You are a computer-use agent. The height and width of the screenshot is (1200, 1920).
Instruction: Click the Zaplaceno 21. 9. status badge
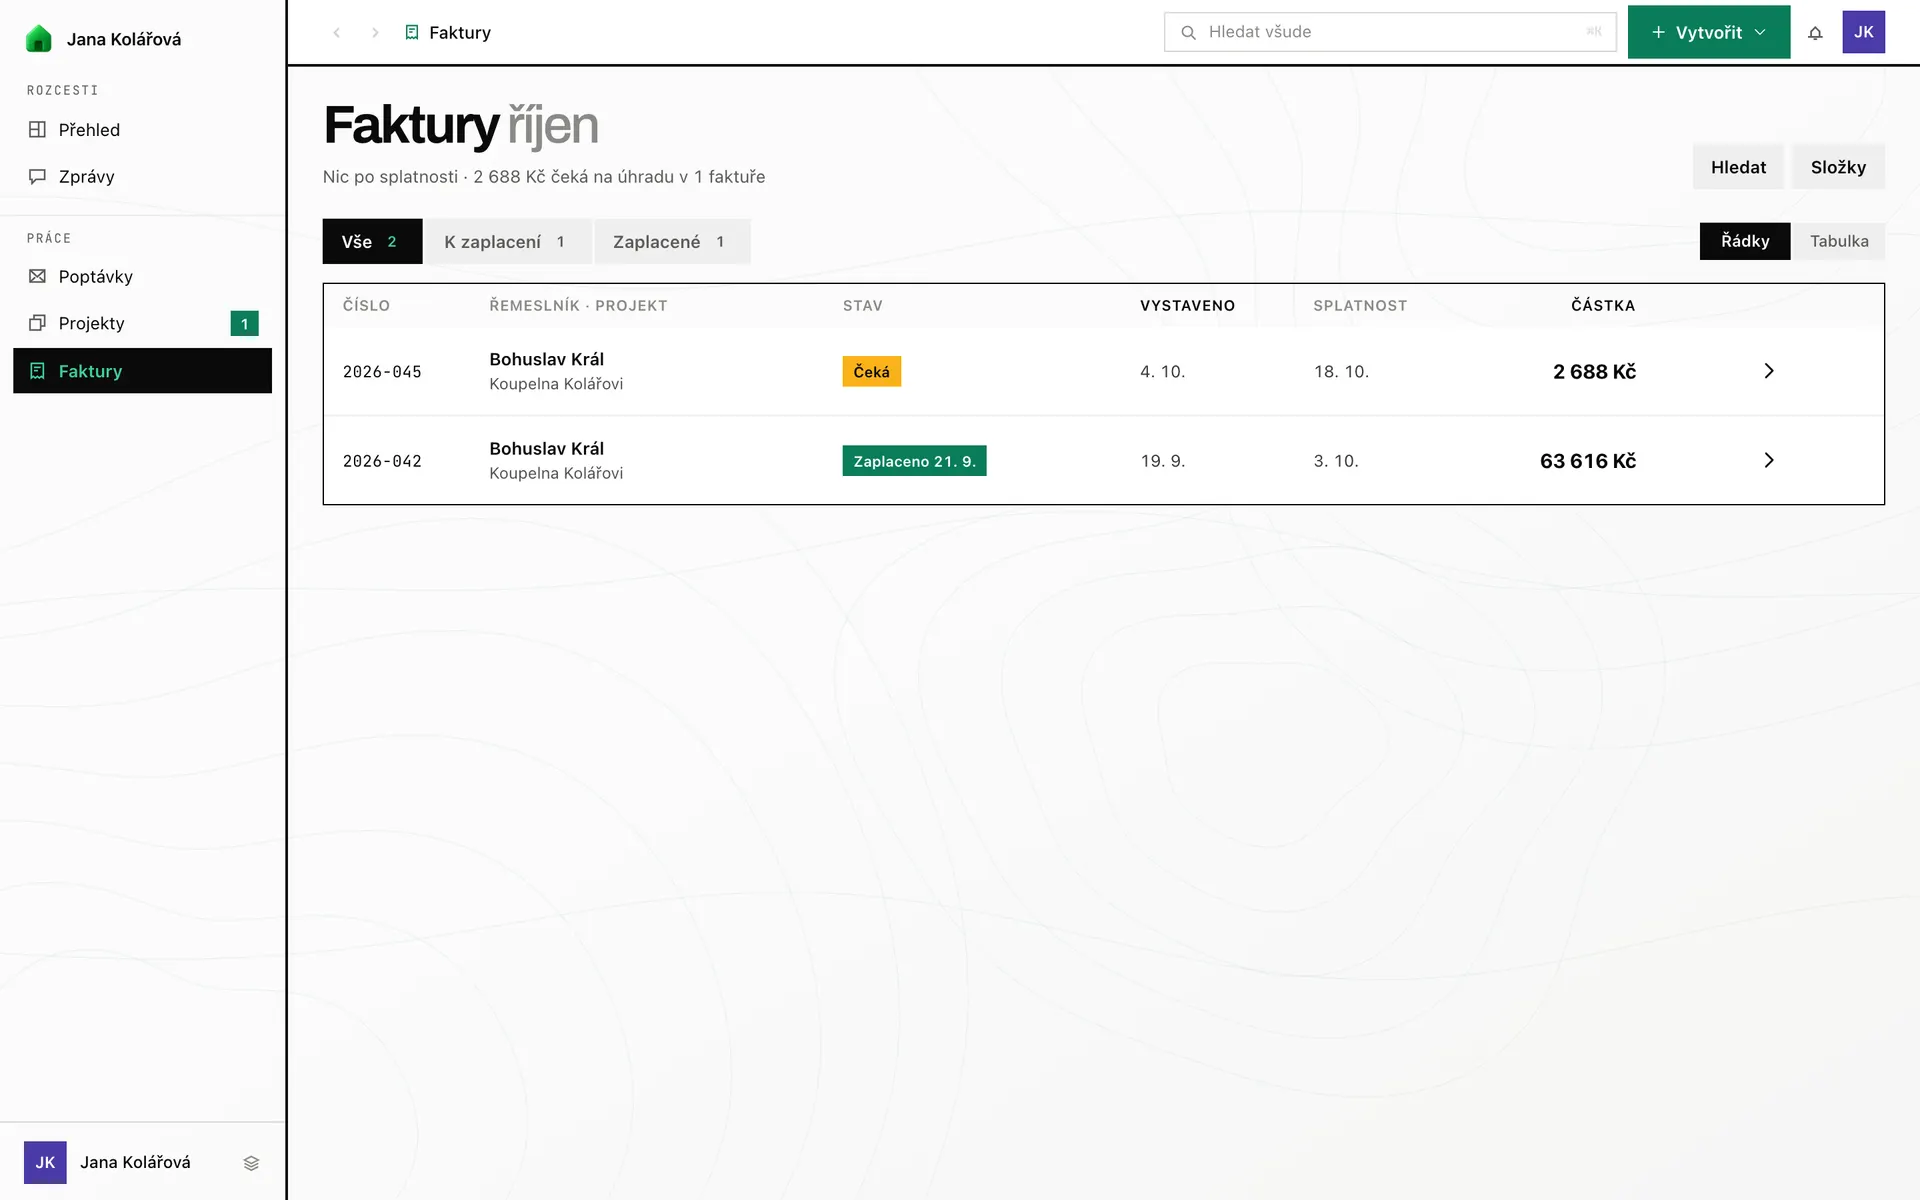coord(914,461)
